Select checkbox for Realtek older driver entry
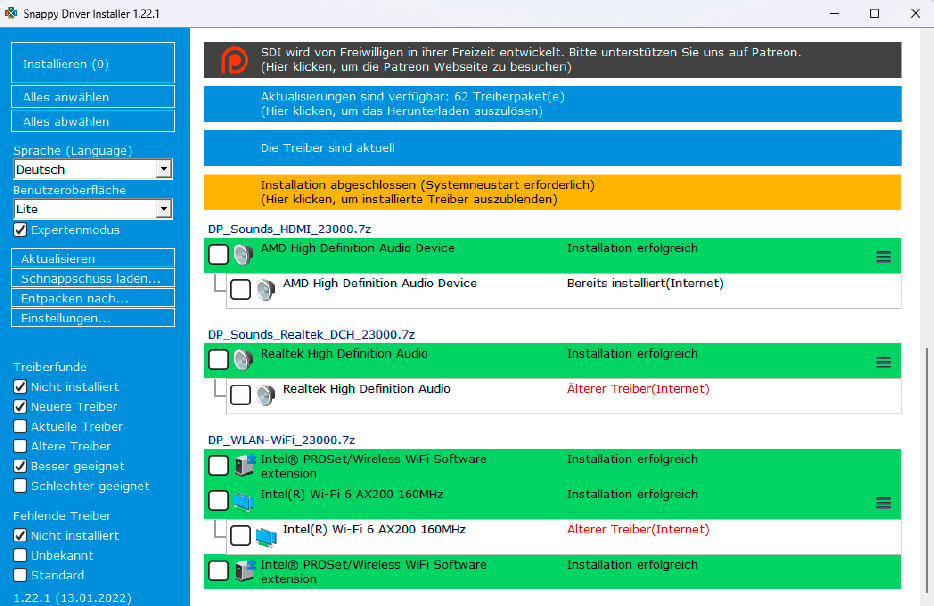 tap(241, 394)
